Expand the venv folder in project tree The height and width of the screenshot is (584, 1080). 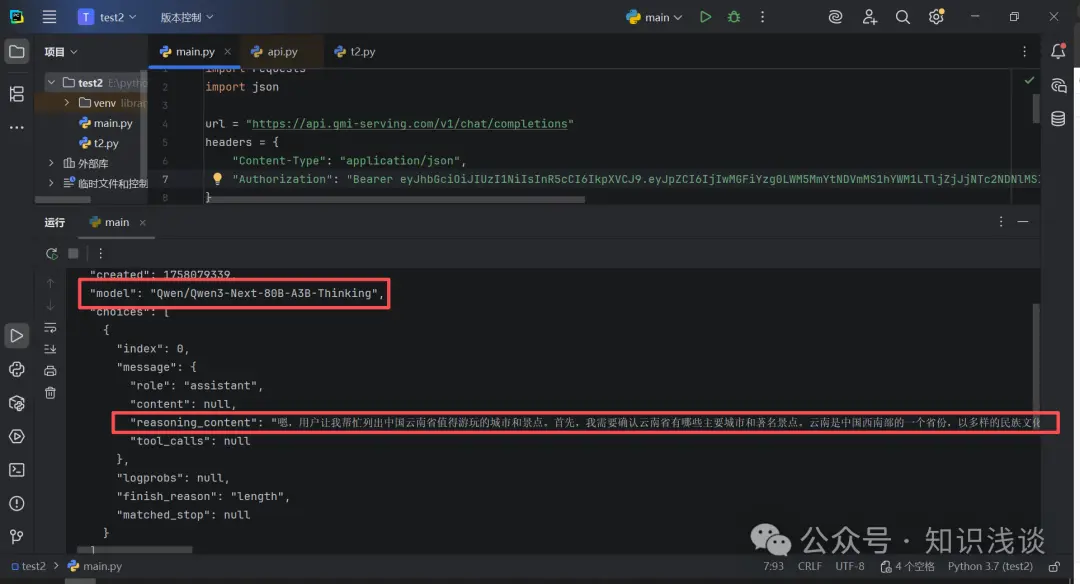click(67, 103)
